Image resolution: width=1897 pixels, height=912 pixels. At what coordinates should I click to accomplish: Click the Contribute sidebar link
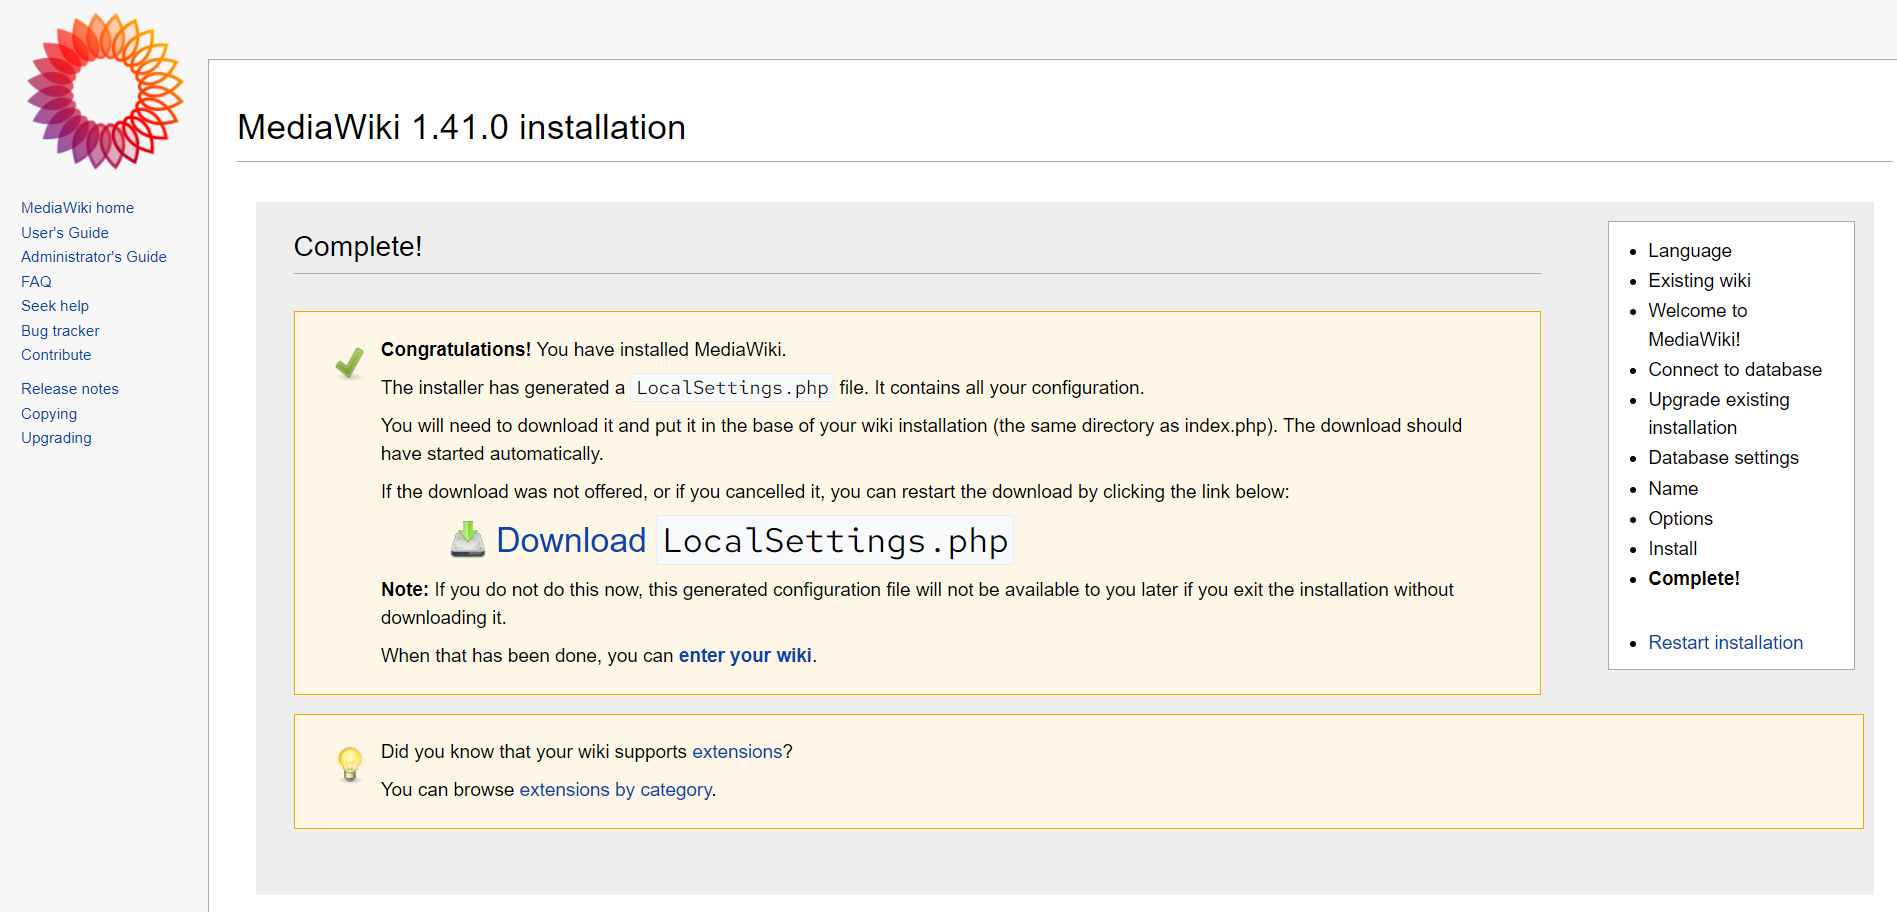[56, 355]
